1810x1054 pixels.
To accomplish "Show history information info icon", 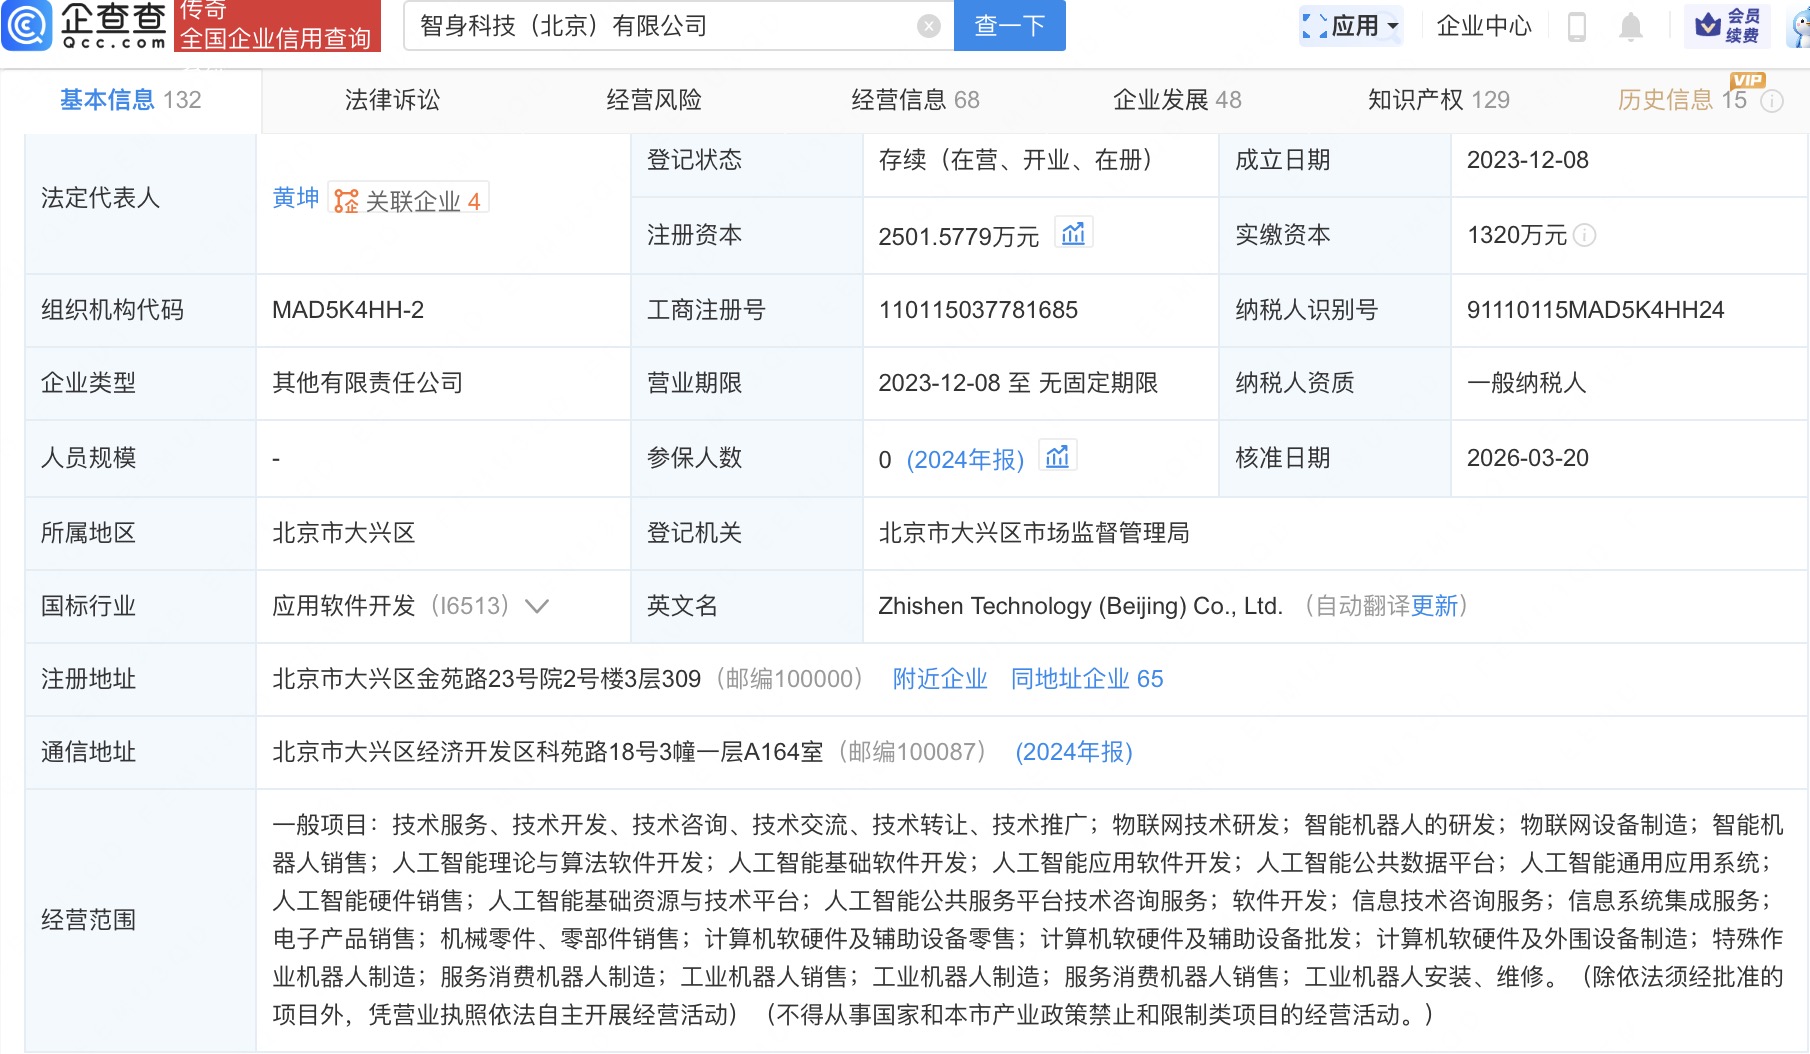I will click(x=1772, y=101).
